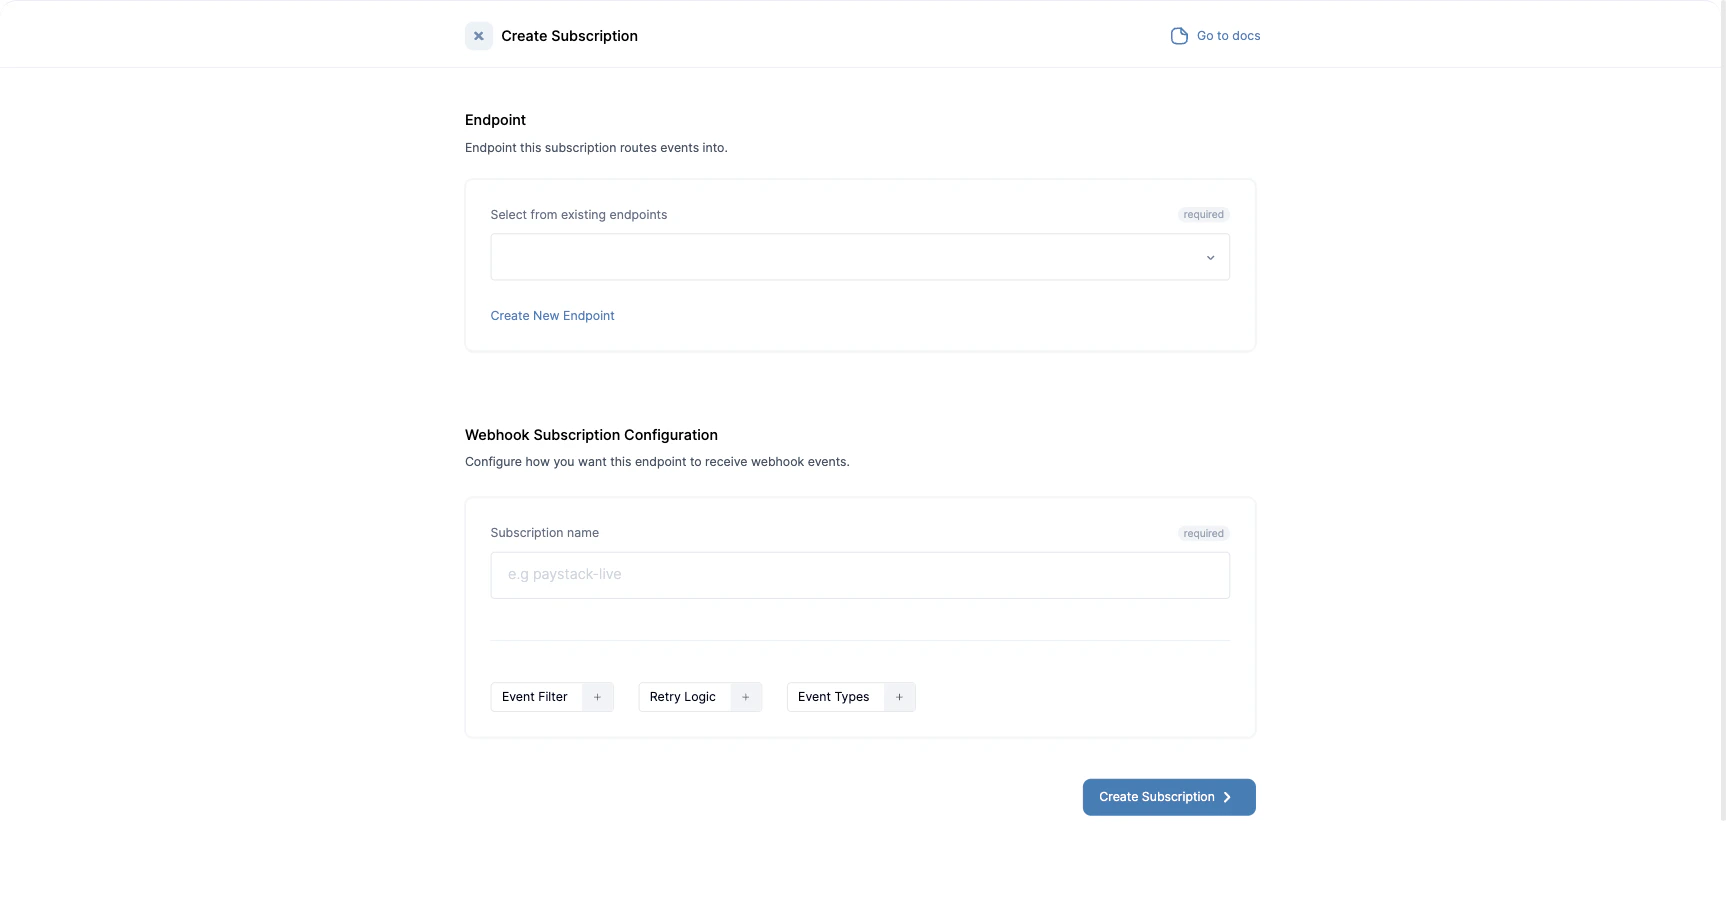Click the required badge next to Subscription name
Screen dimensions: 1726x918
pos(1203,533)
